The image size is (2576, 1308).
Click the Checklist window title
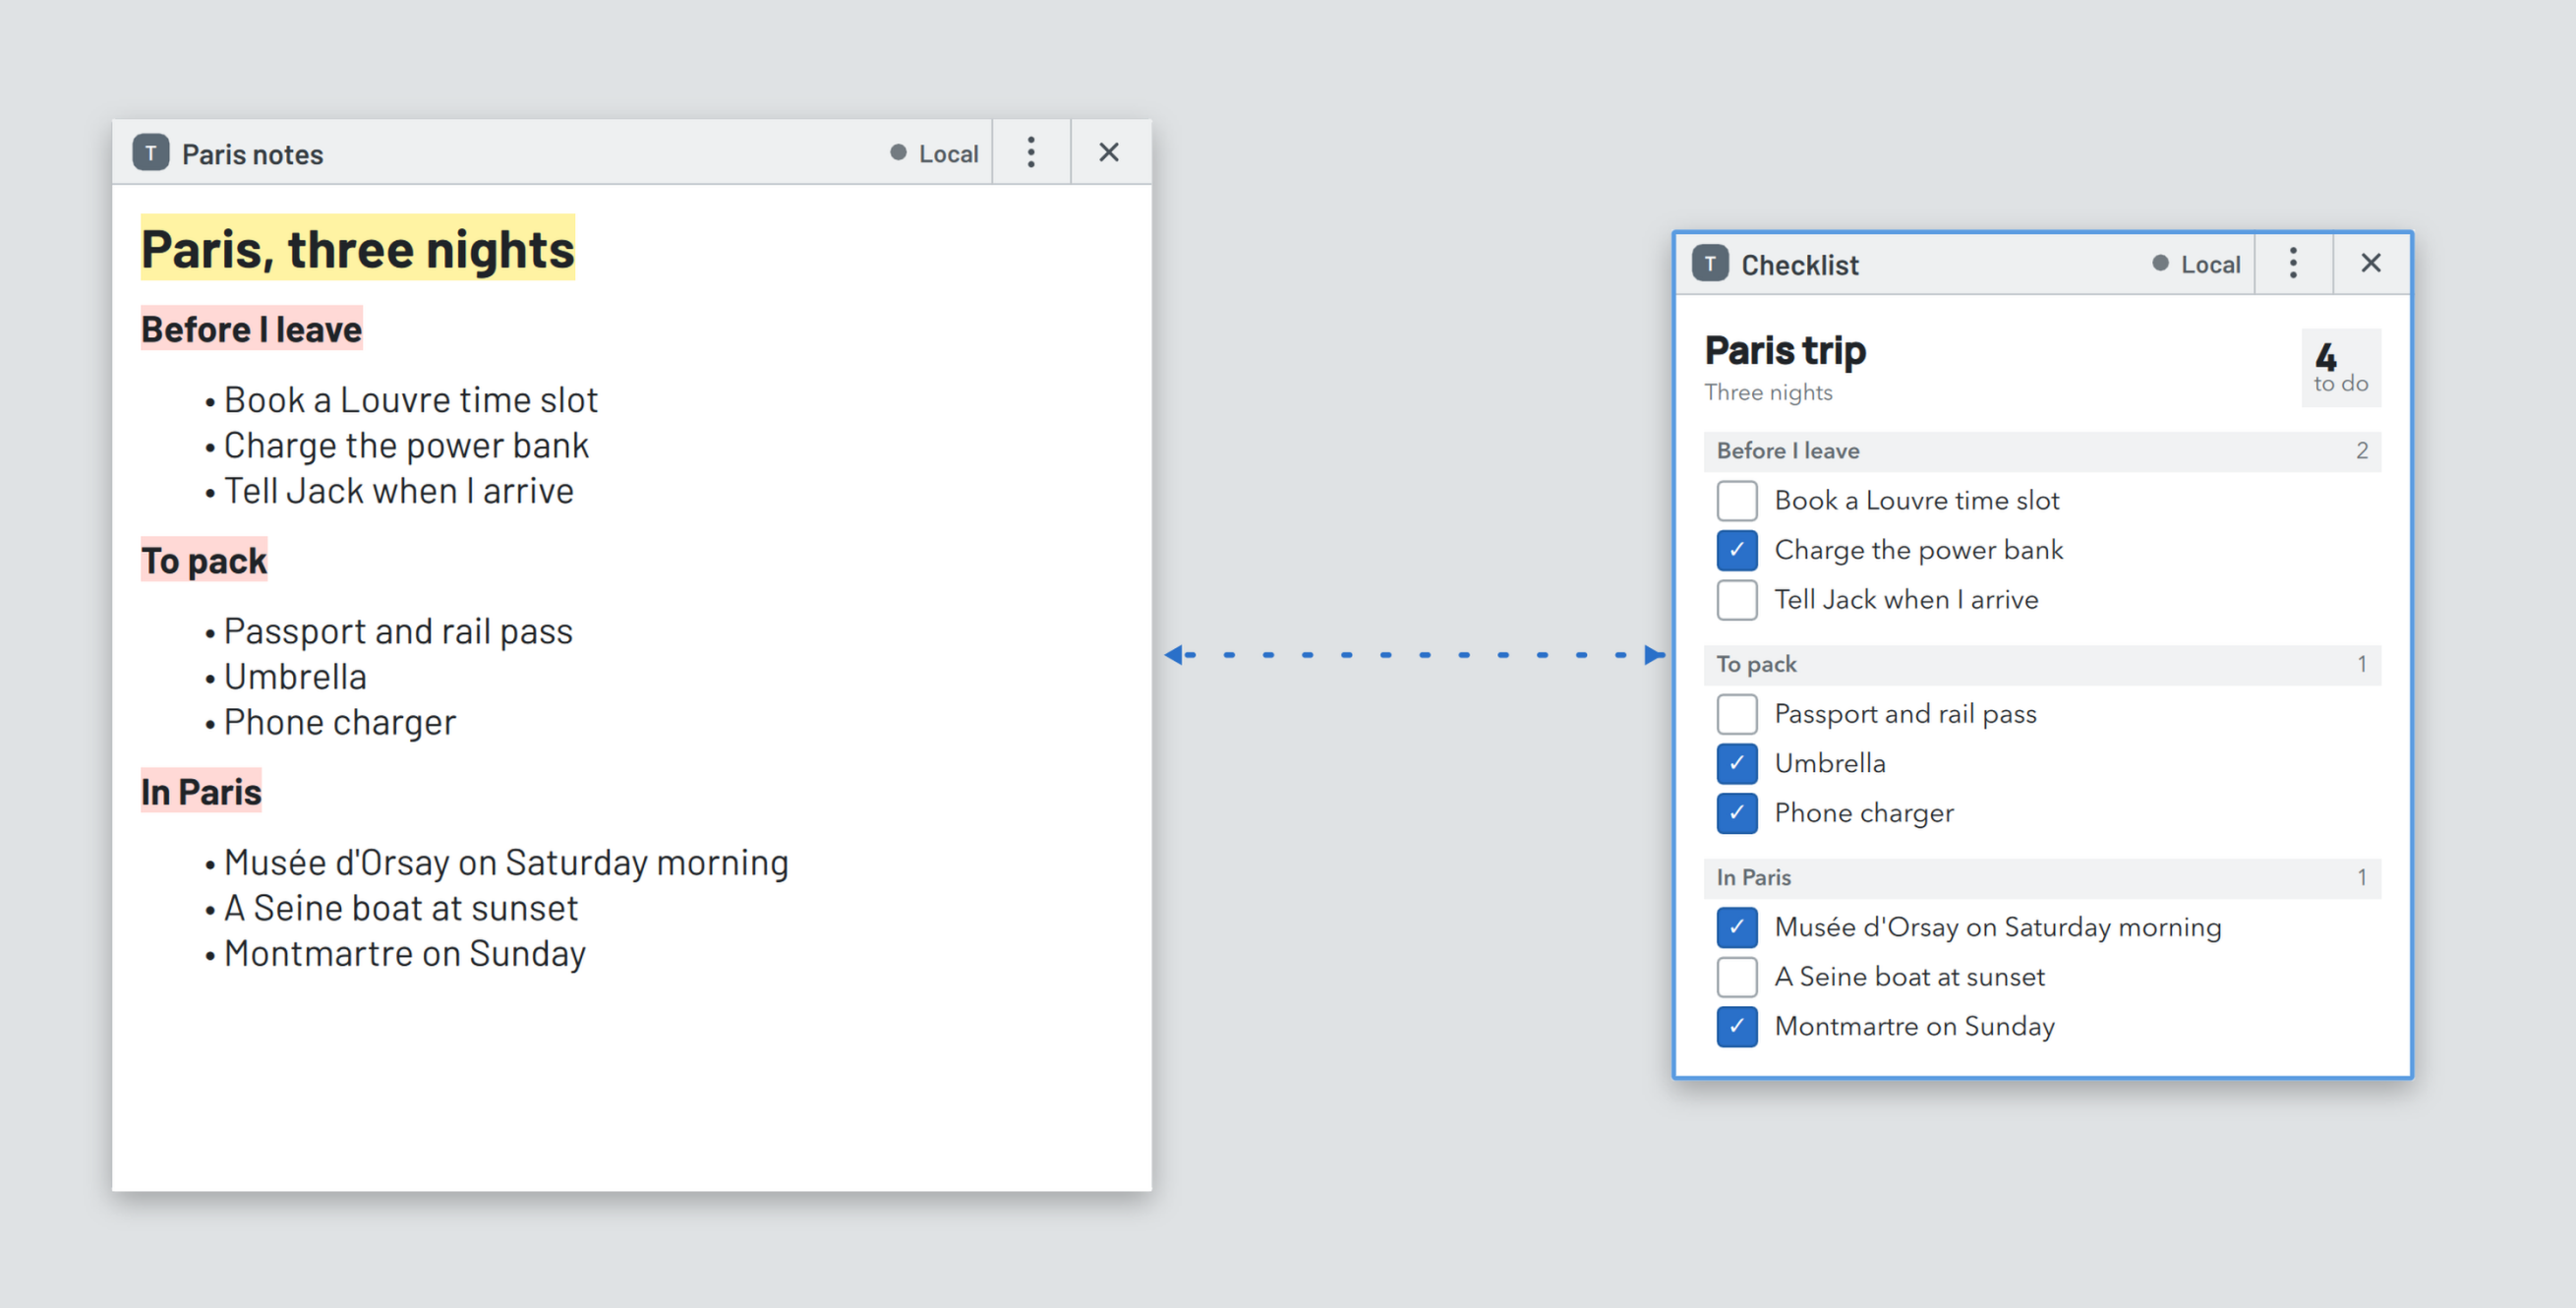click(1800, 265)
